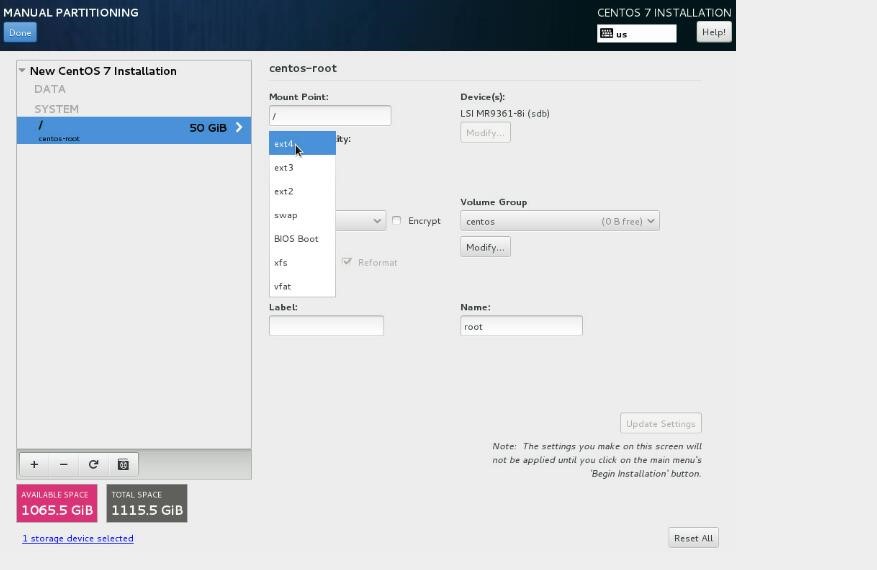This screenshot has height=570, width=877.
Task: Click into the Name field containing root
Action: pos(520,326)
